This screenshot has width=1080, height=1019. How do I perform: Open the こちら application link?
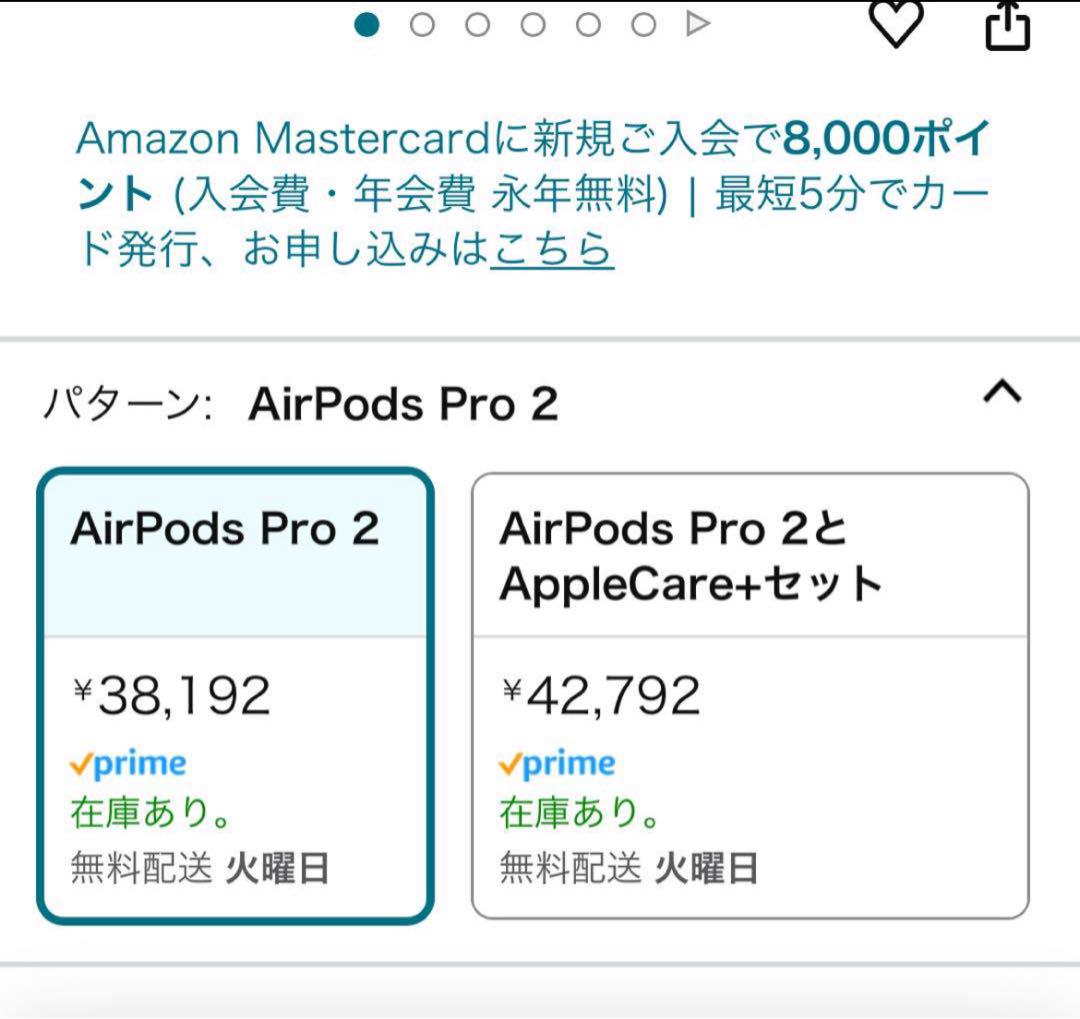coord(552,248)
